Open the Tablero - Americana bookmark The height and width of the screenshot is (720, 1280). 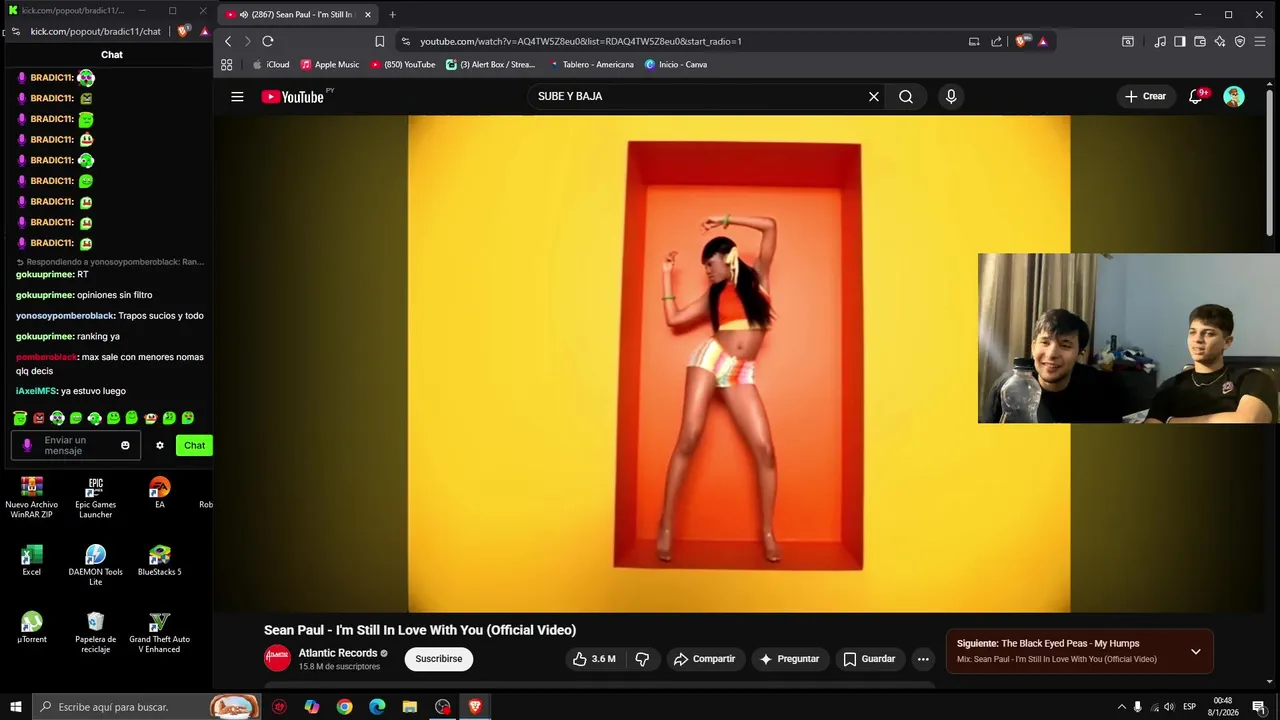592,65
